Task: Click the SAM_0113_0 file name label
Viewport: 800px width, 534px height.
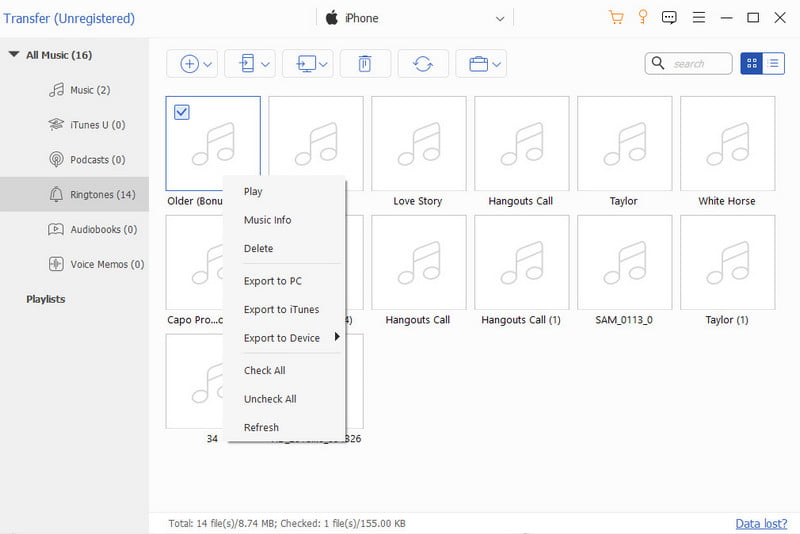Action: pos(623,320)
